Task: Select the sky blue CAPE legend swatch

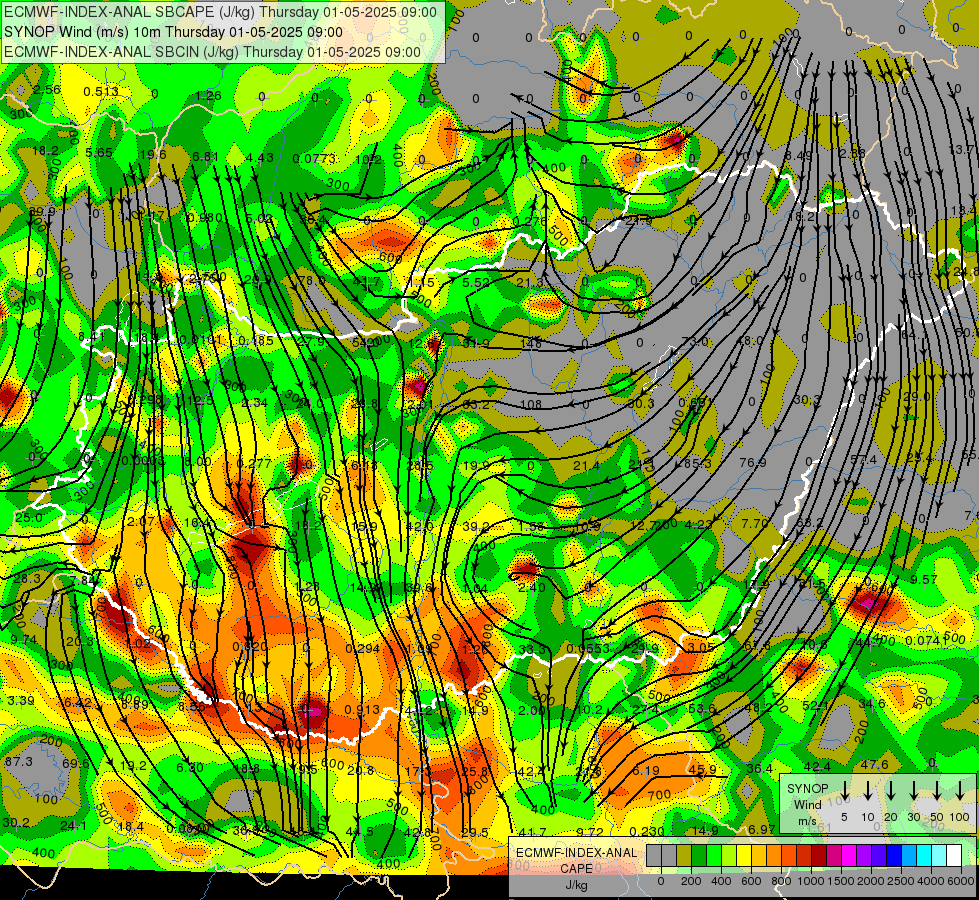Action: point(909,856)
